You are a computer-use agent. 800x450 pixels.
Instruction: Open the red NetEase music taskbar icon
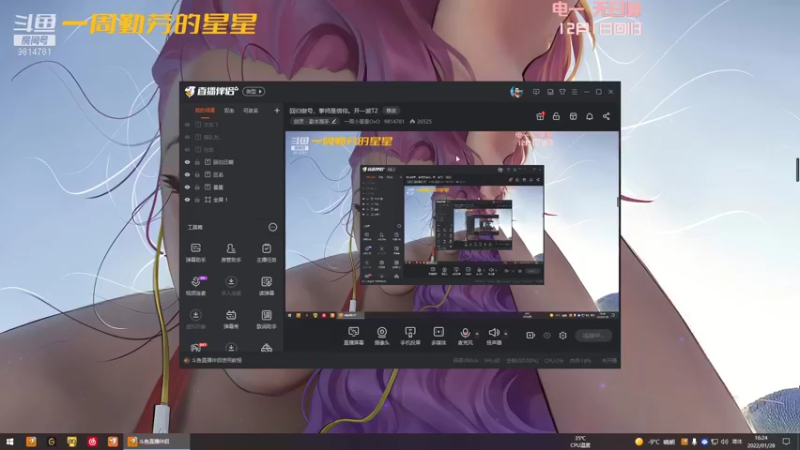pos(92,441)
